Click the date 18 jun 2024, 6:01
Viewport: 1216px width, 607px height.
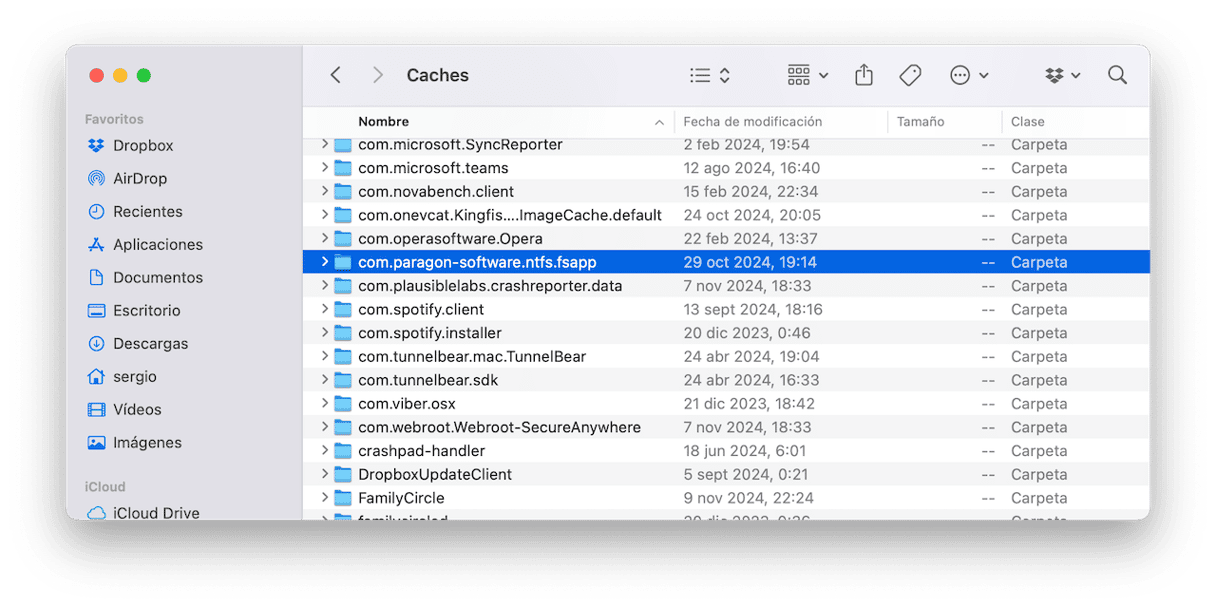pyautogui.click(x=745, y=451)
